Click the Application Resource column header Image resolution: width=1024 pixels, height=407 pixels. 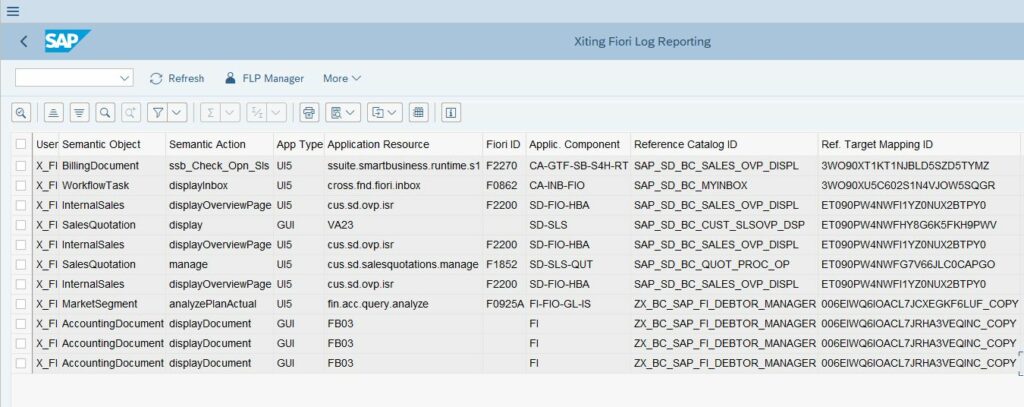click(x=403, y=144)
